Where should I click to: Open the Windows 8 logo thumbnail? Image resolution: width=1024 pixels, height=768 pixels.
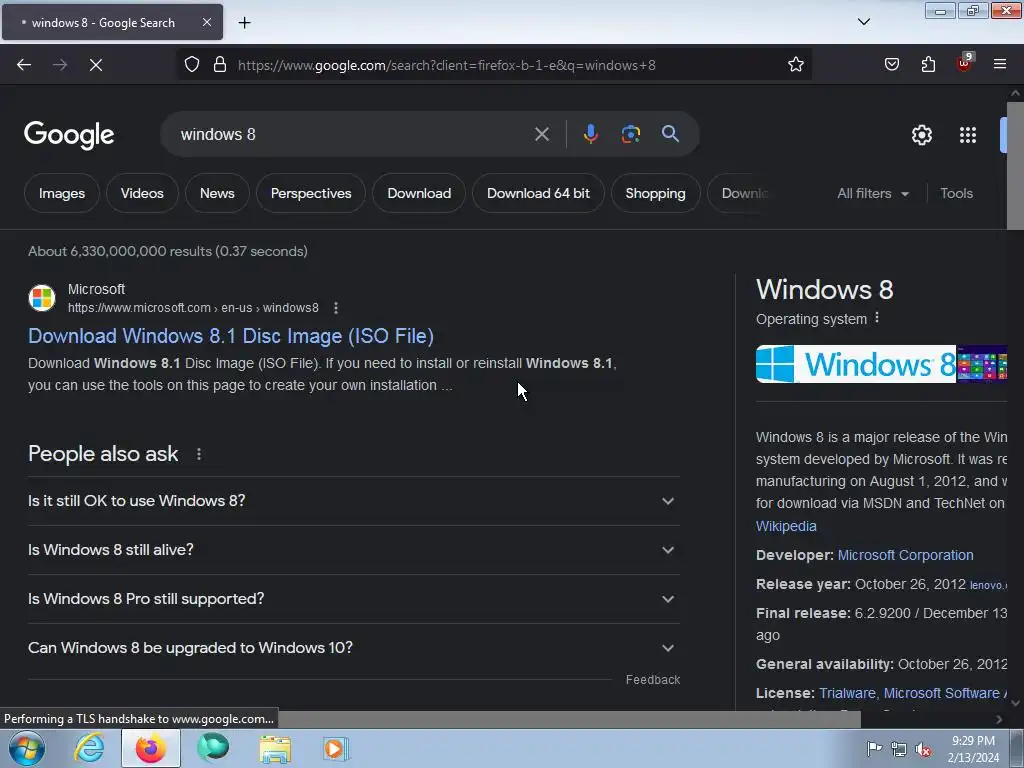(x=856, y=364)
